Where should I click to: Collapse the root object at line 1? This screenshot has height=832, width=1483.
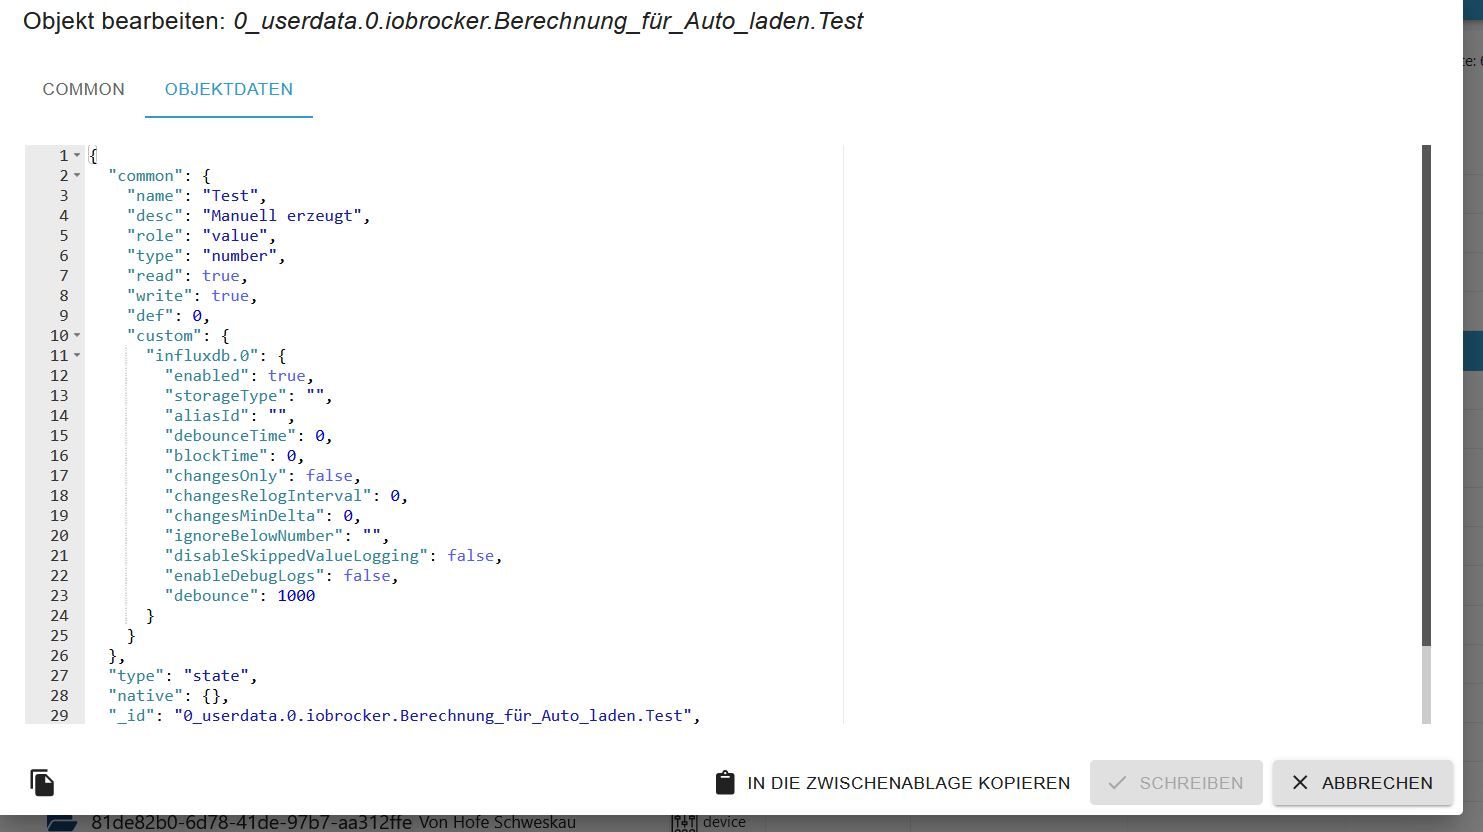(77, 156)
